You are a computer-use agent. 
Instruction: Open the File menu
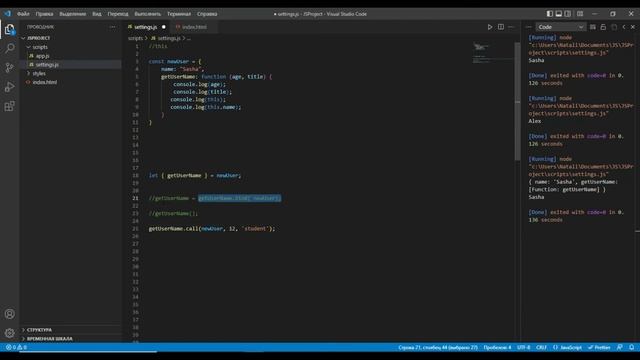click(x=23, y=14)
